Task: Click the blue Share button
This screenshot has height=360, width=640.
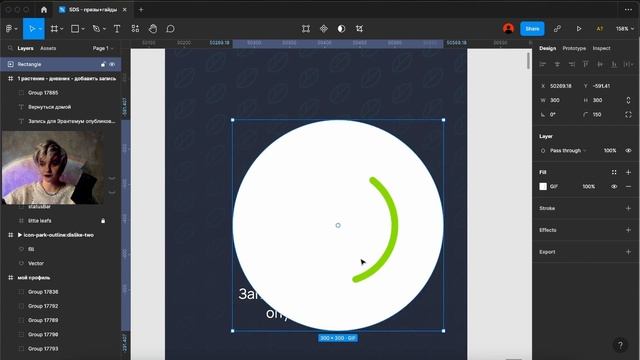Action: (532, 29)
